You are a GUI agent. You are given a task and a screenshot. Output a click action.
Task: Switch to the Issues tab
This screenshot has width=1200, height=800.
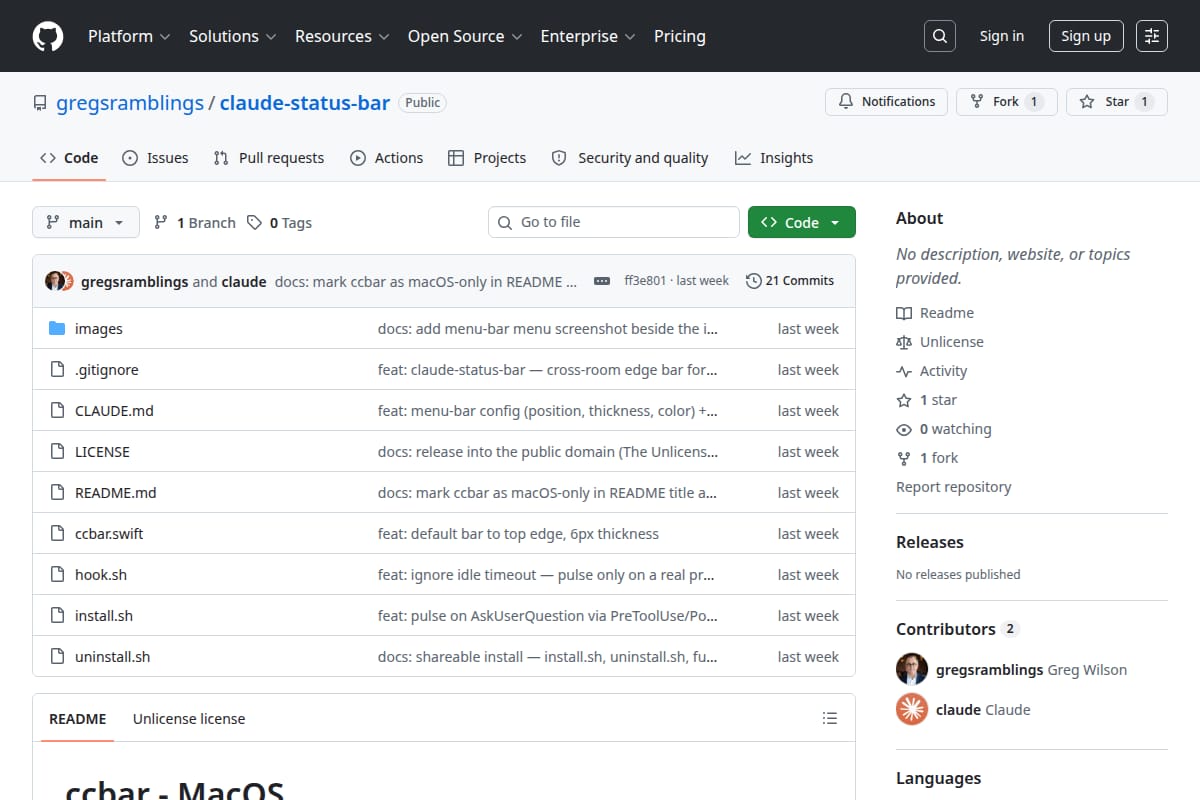pos(155,158)
